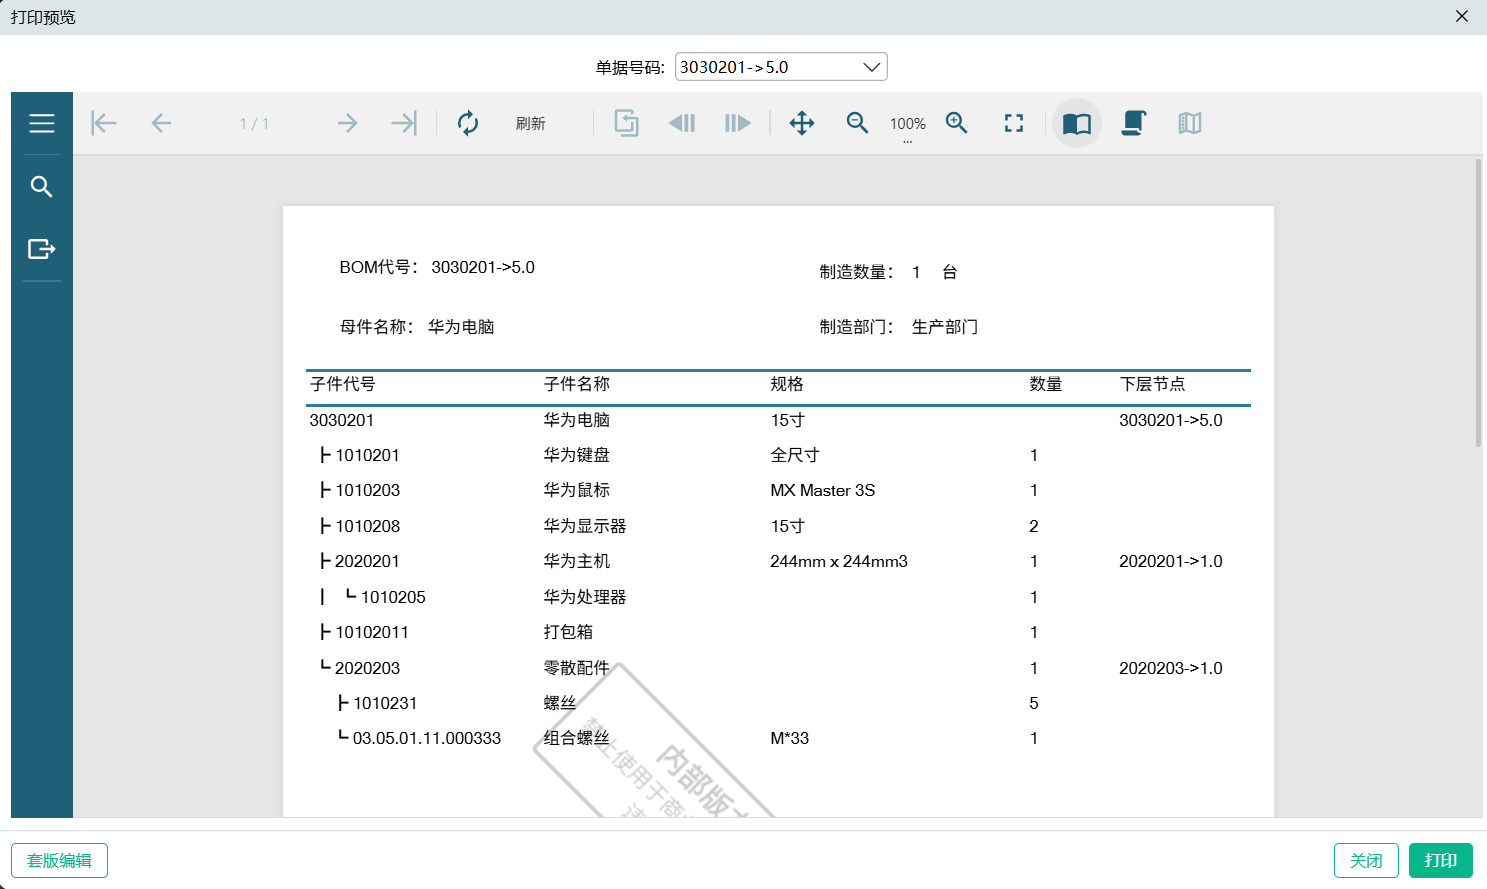1487x889 pixels.
Task: Go to the first page
Action: point(104,123)
